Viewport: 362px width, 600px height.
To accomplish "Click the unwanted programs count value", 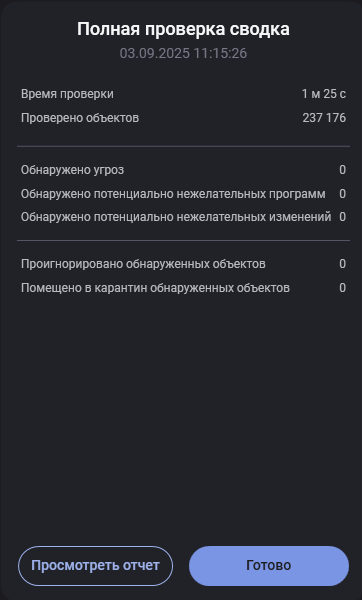I will pyautogui.click(x=342, y=194).
